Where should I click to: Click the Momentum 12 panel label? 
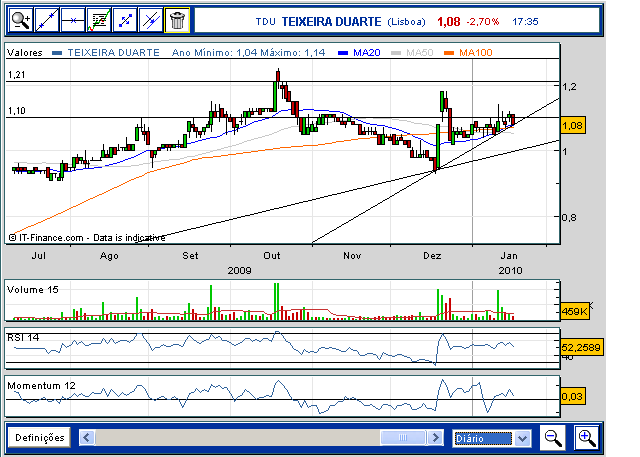(41, 386)
